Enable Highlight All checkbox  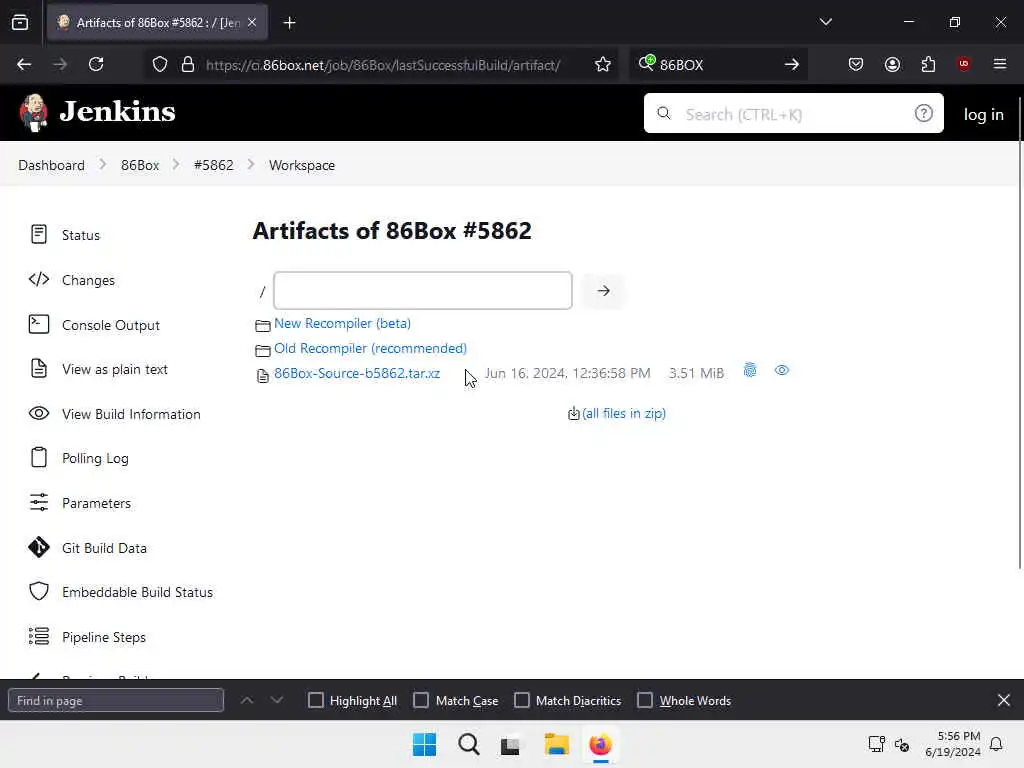coord(315,700)
